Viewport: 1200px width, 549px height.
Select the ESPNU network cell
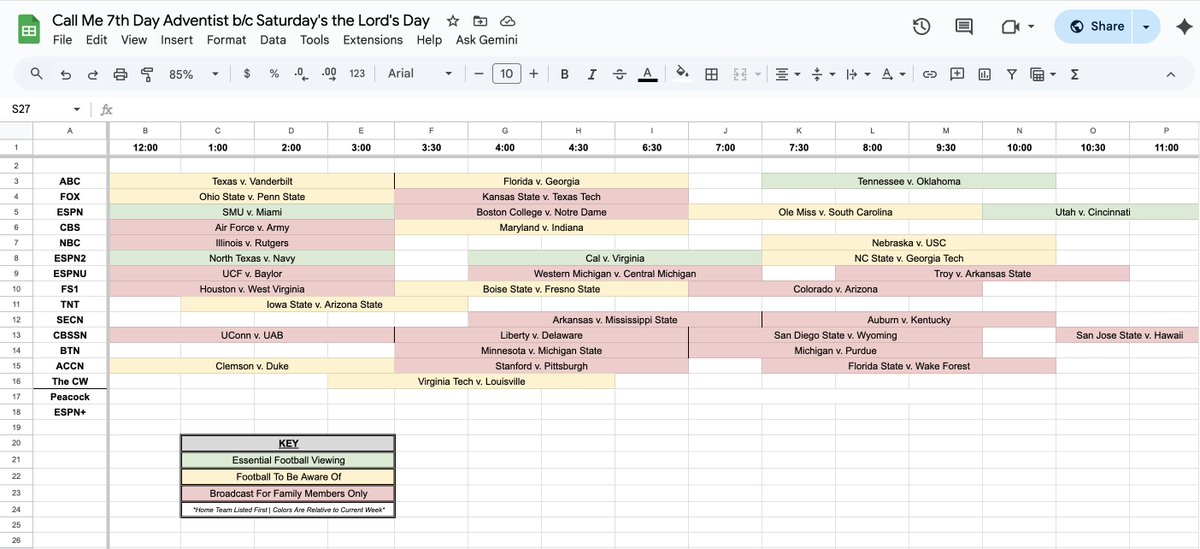click(70, 273)
